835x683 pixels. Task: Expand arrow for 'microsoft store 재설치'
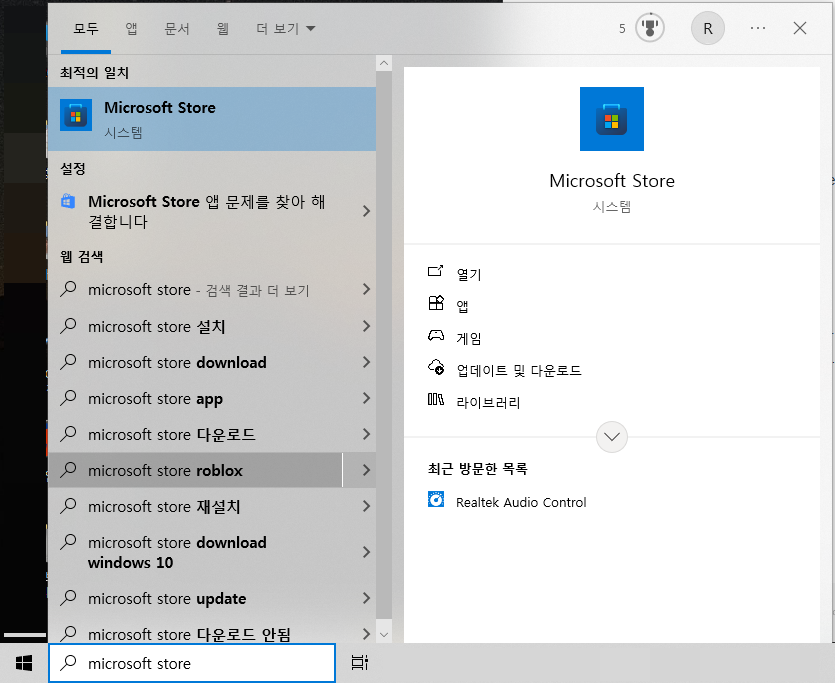pyautogui.click(x=366, y=506)
